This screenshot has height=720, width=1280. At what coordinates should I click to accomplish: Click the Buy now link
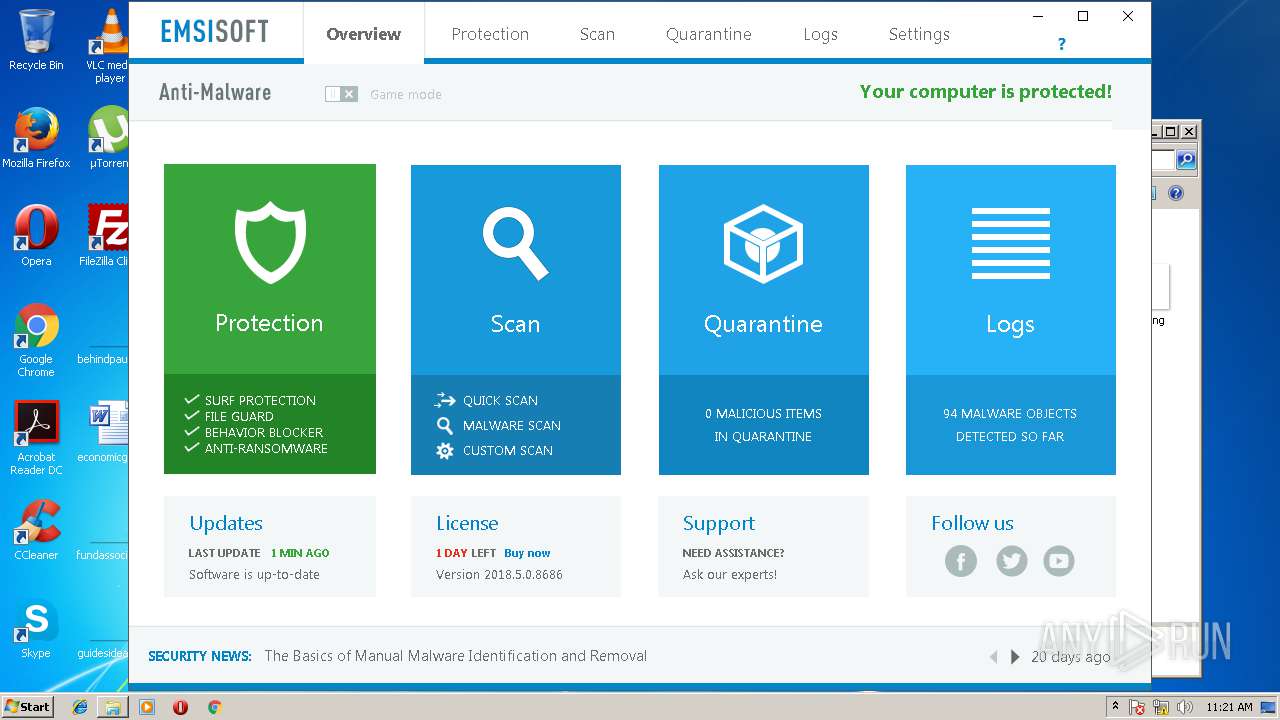527,553
